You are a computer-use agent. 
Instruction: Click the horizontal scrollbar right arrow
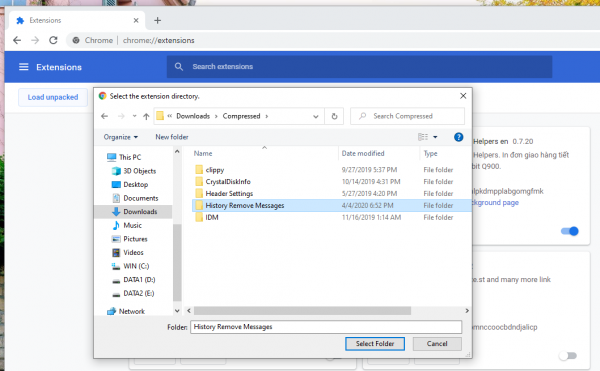click(467, 311)
